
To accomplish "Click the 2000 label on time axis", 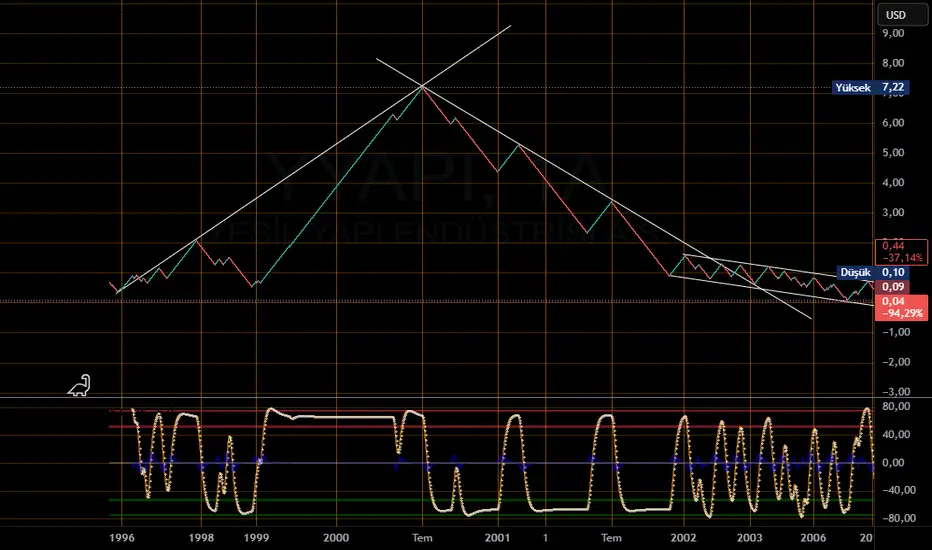I will click(337, 537).
